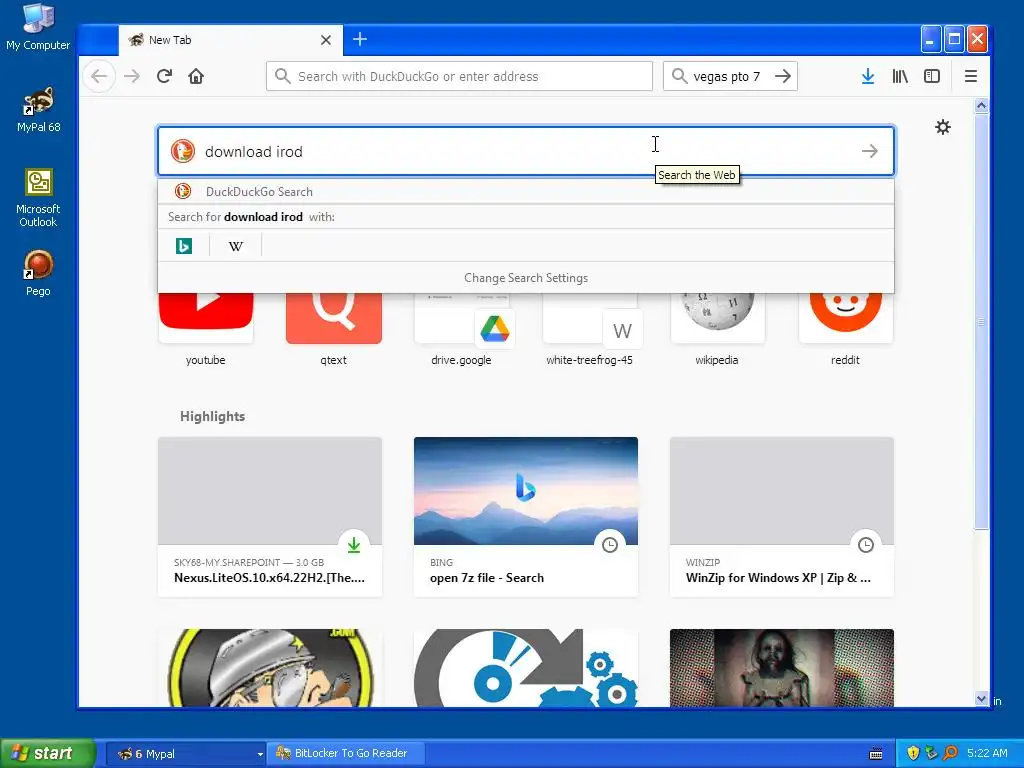Click the Forward navigation arrow
The image size is (1024, 768).
132,76
